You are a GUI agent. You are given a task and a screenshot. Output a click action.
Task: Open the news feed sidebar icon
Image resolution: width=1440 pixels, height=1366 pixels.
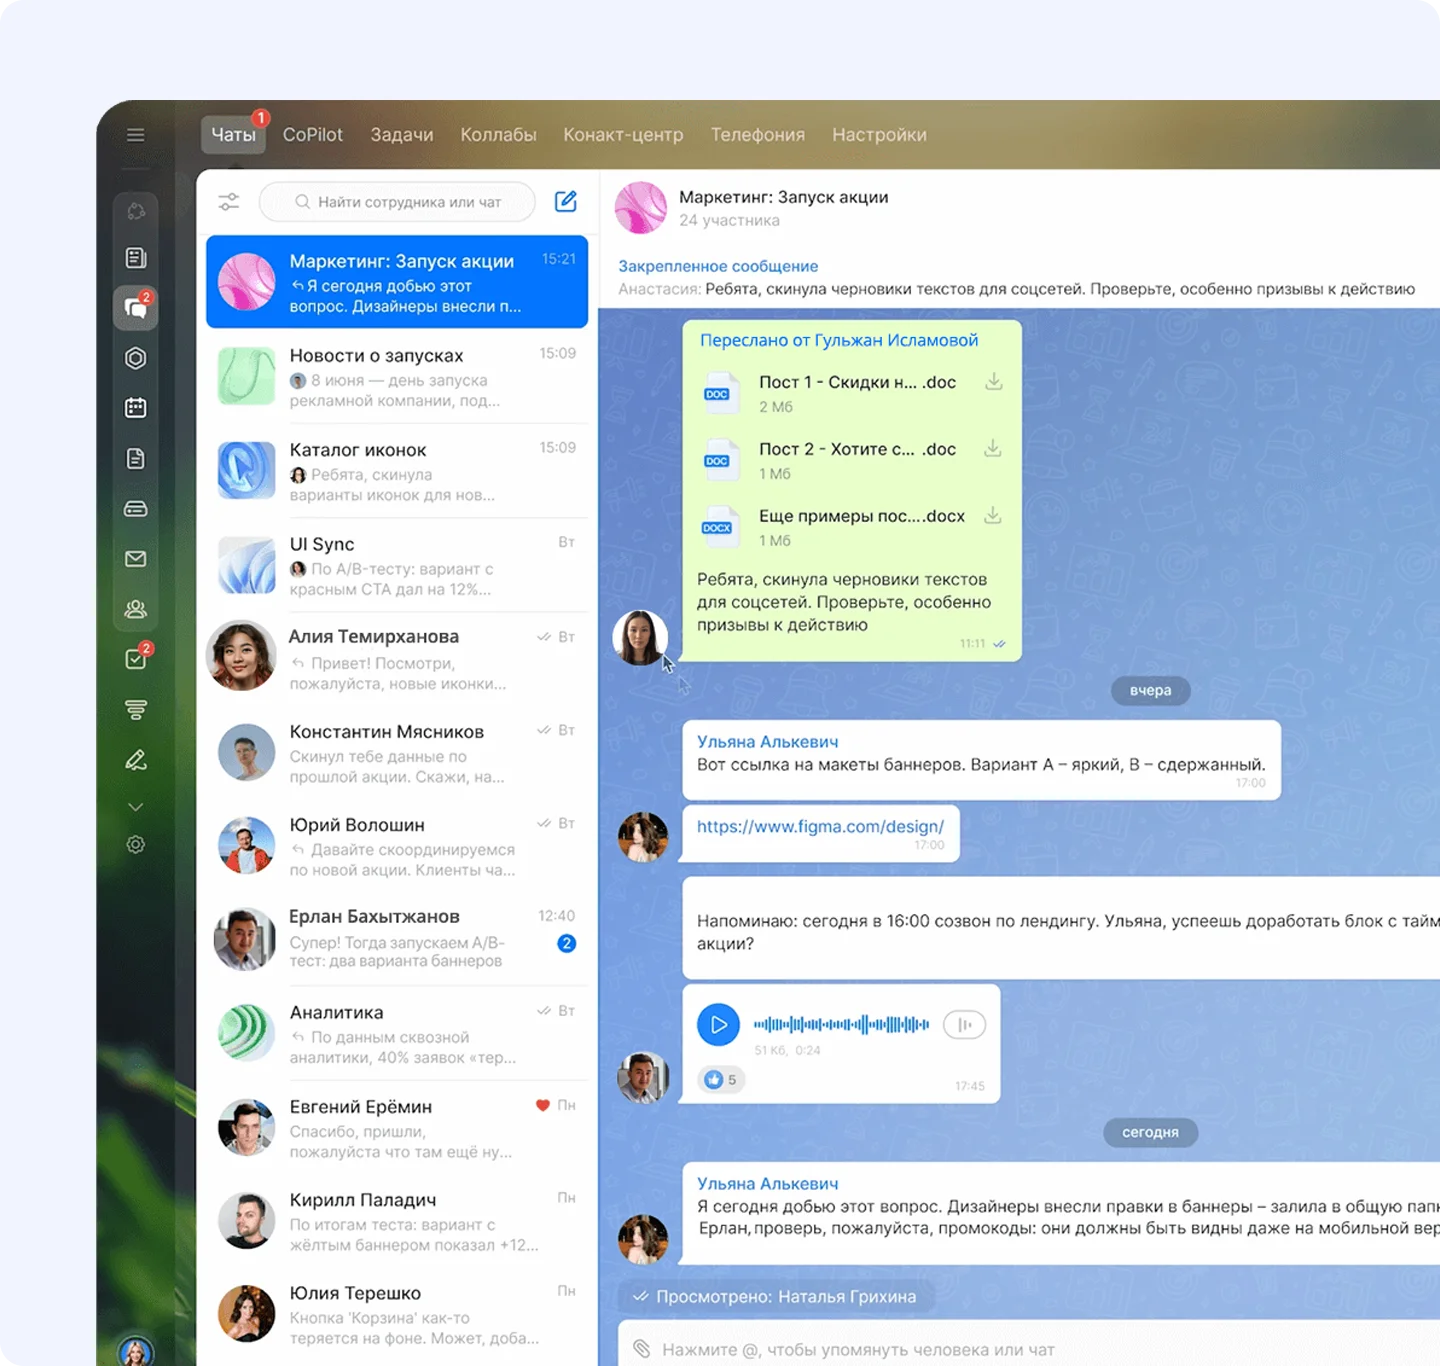pos(136,258)
